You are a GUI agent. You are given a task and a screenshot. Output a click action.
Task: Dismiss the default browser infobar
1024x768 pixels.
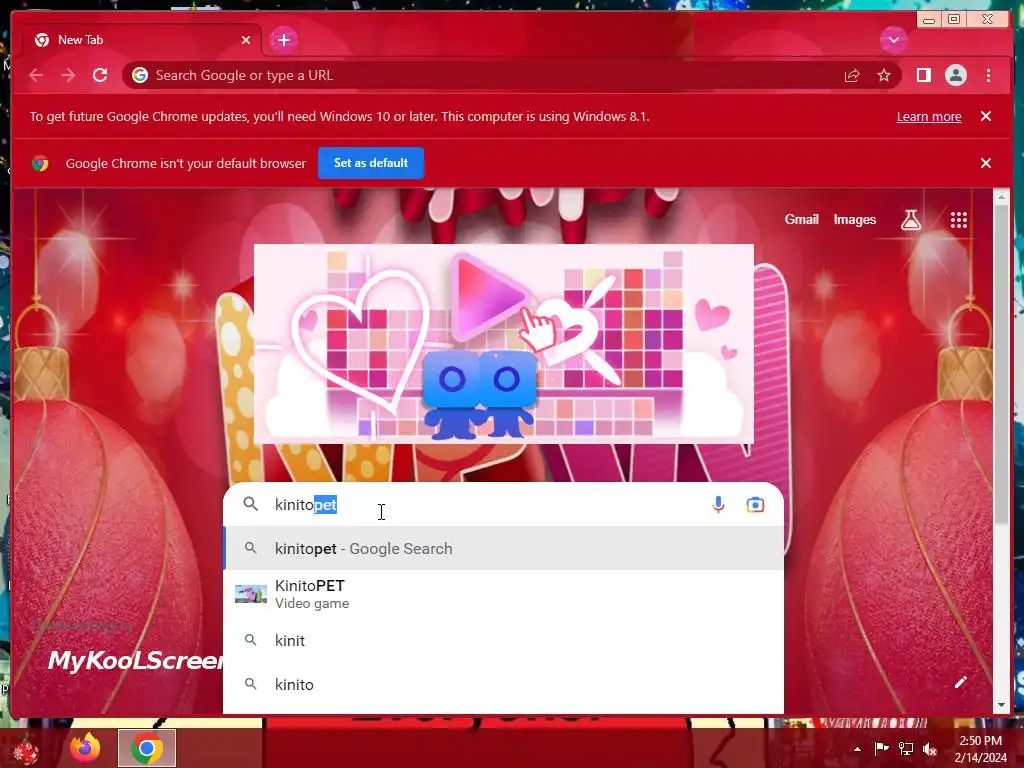985,163
